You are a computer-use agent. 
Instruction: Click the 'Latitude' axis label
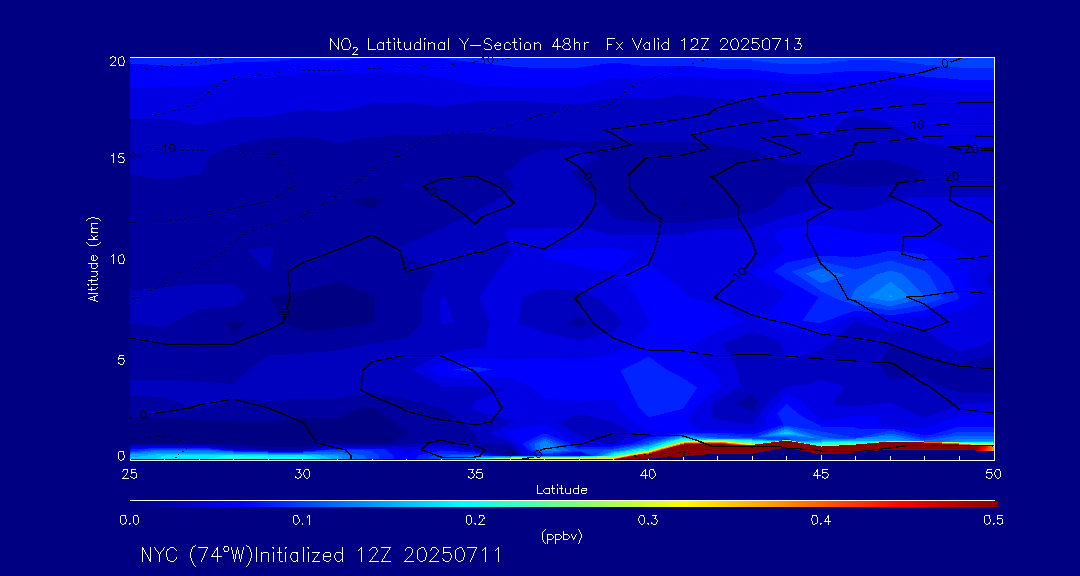tap(562, 490)
